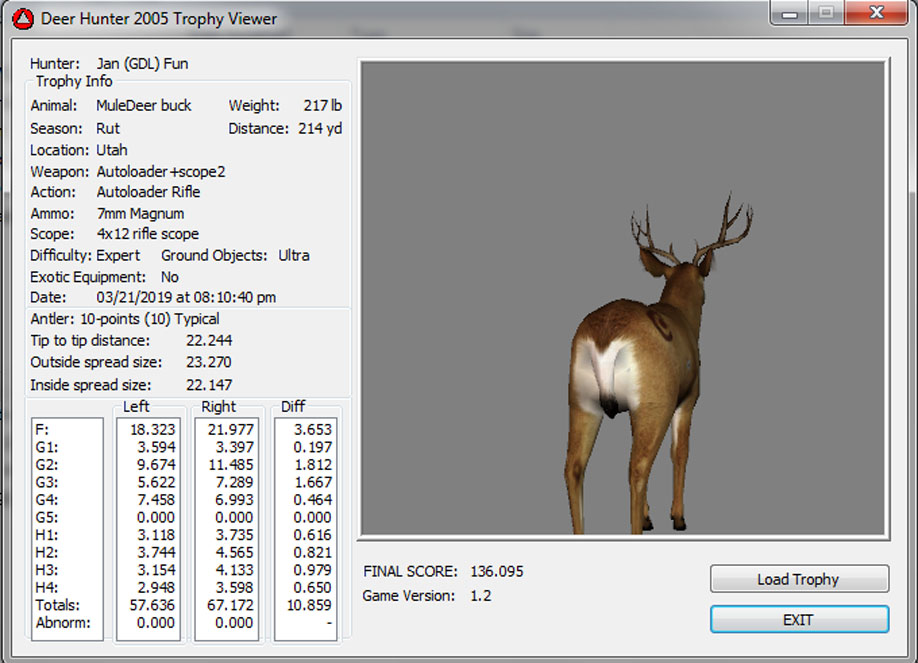Click the red Deer Hunter title bar icon

pyautogui.click(x=22, y=19)
